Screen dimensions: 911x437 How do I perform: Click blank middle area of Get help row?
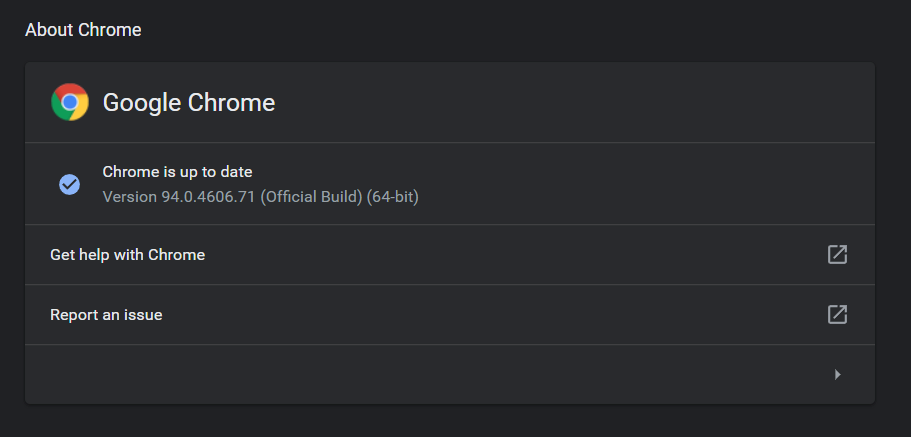[x=500, y=255]
